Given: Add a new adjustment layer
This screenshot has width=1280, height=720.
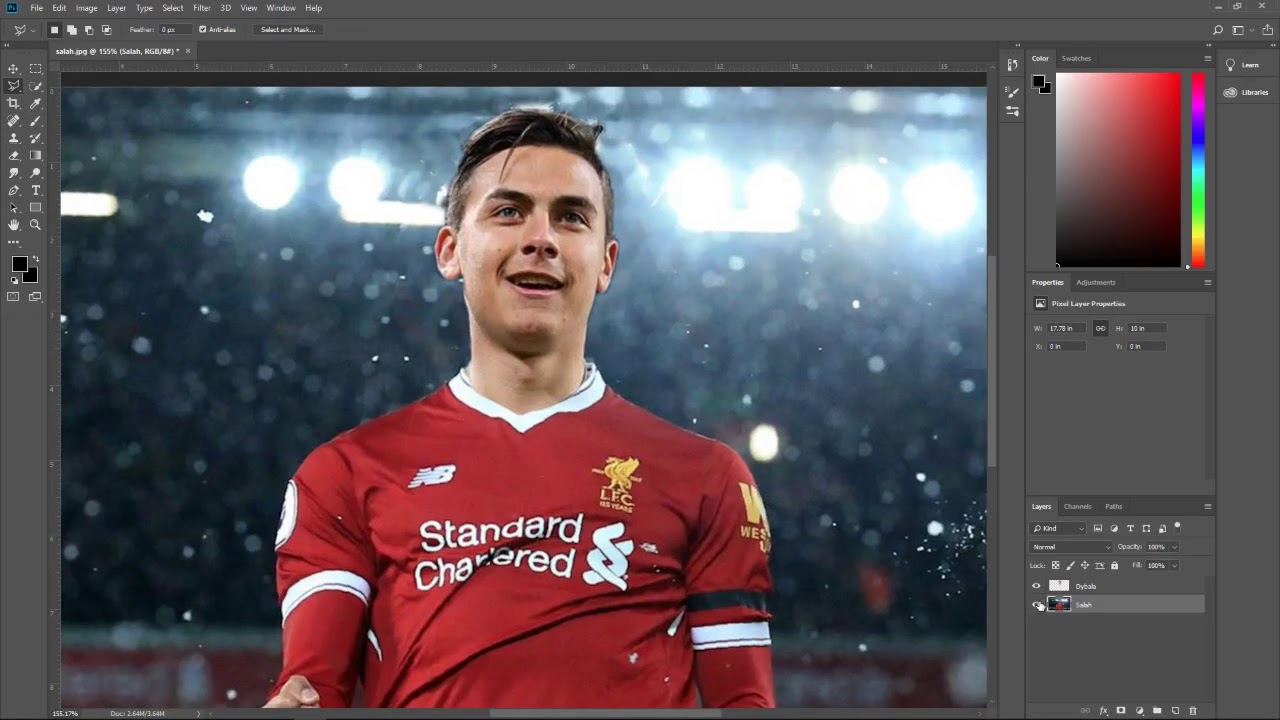Looking at the screenshot, I should click(x=1139, y=711).
